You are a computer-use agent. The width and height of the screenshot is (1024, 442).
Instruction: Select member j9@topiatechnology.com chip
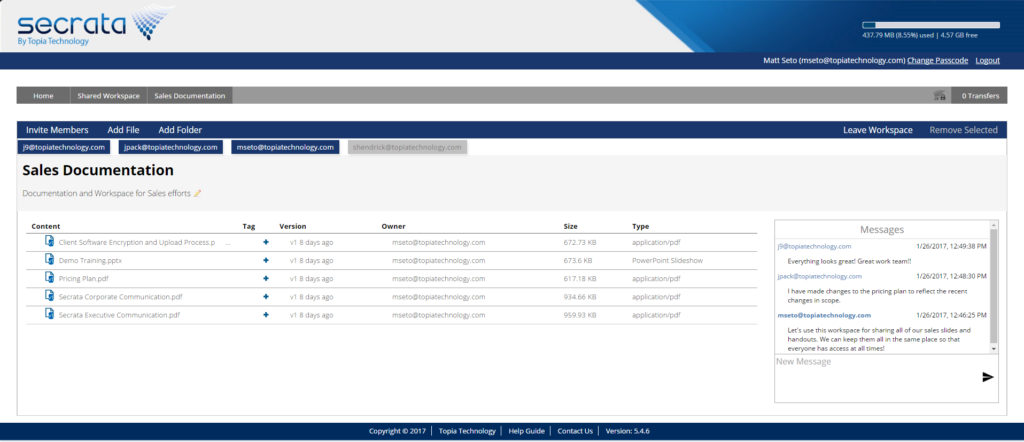63,147
